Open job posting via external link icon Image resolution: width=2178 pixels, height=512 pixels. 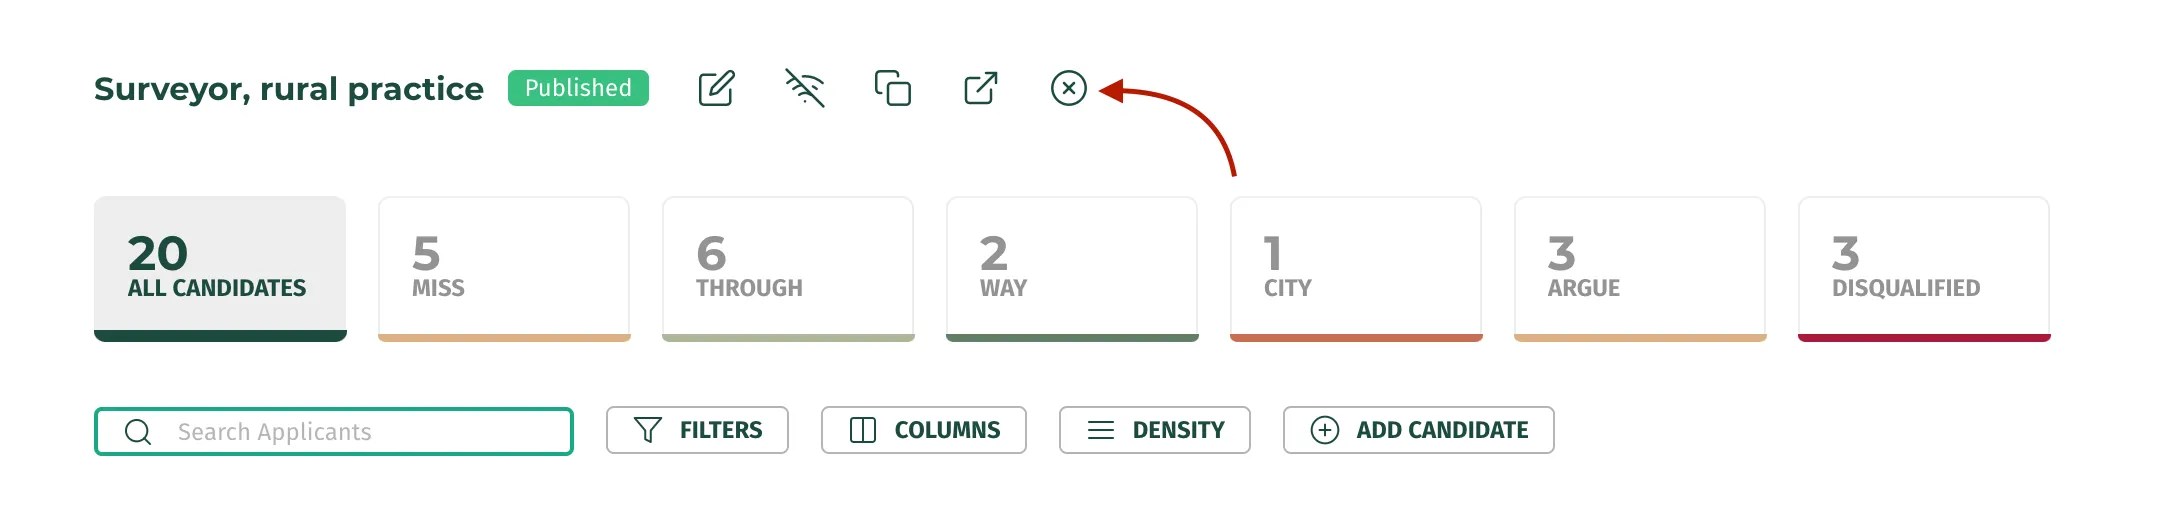(x=981, y=88)
